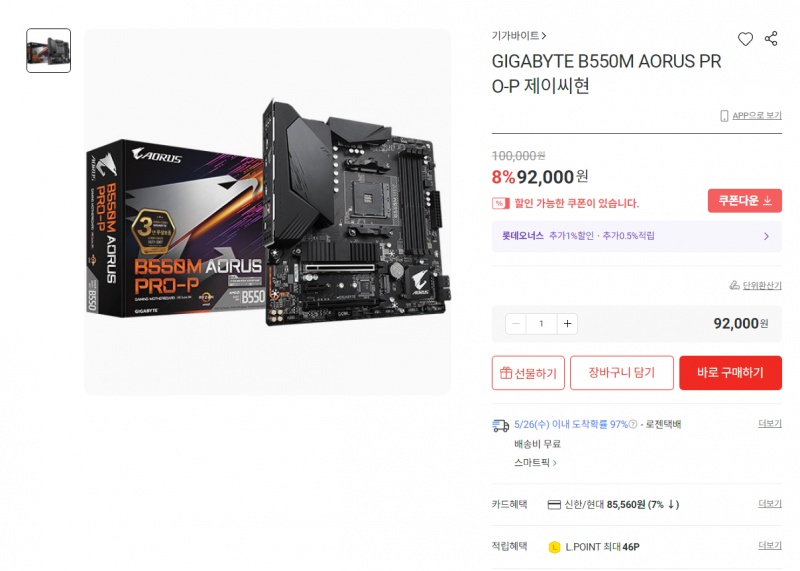Click the phone icon beside APP으로 보기
The height and width of the screenshot is (571, 800).
[x=723, y=116]
